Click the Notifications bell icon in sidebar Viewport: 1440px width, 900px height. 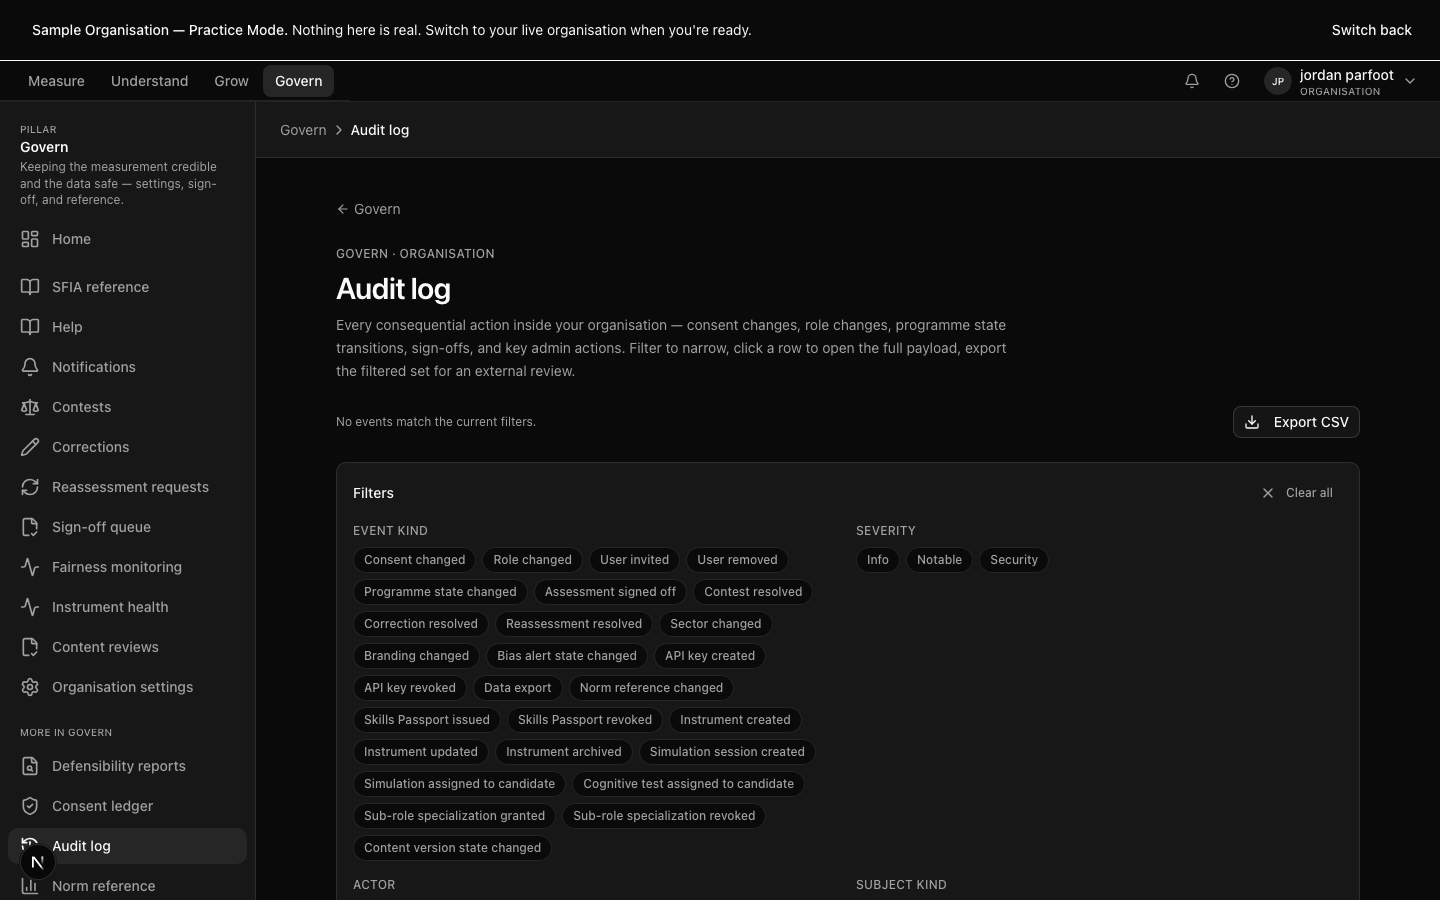tap(30, 367)
